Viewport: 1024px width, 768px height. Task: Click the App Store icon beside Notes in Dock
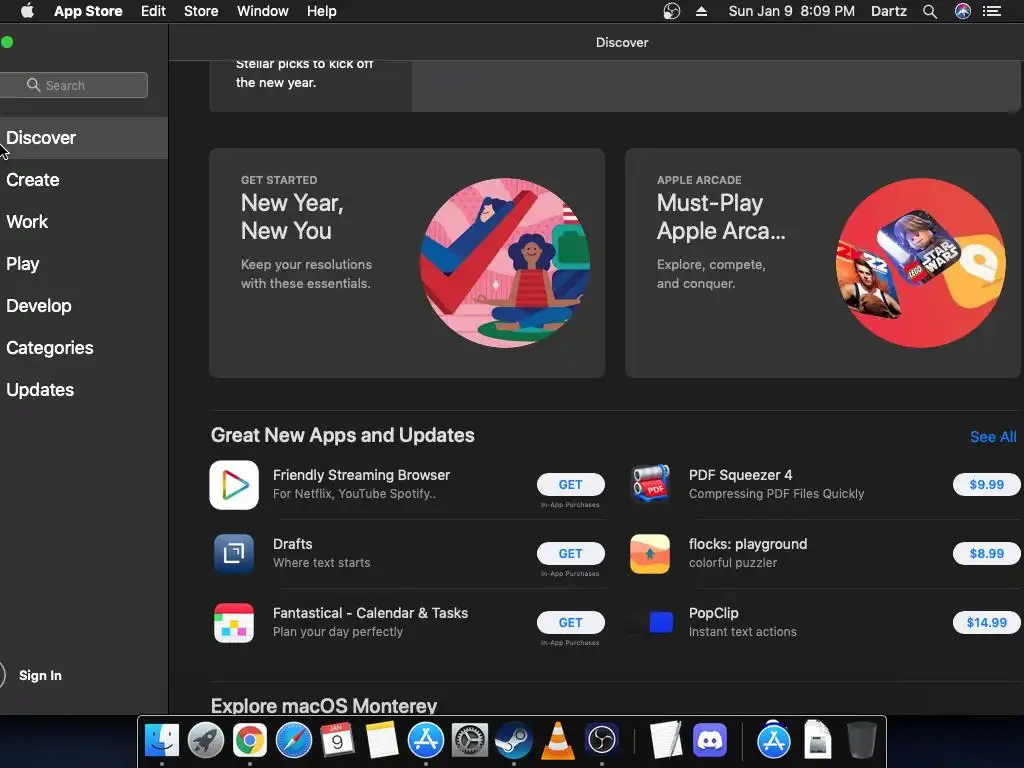click(x=426, y=741)
